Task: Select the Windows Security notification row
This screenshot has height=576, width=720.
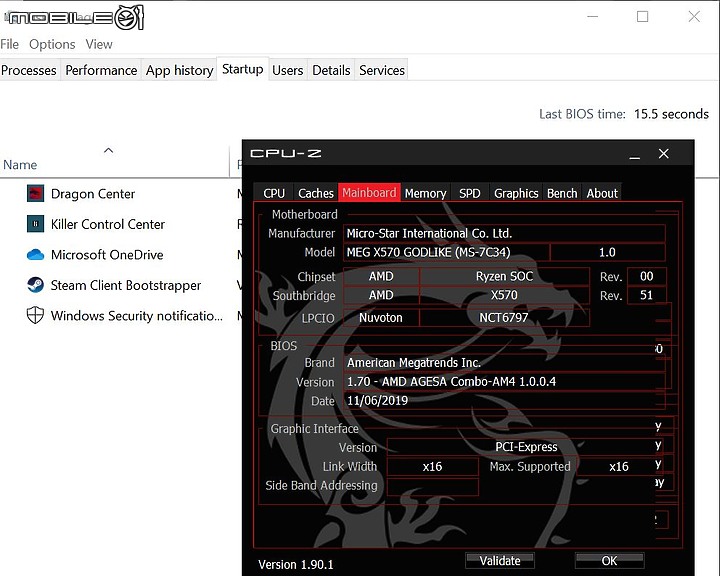Action: coord(121,316)
